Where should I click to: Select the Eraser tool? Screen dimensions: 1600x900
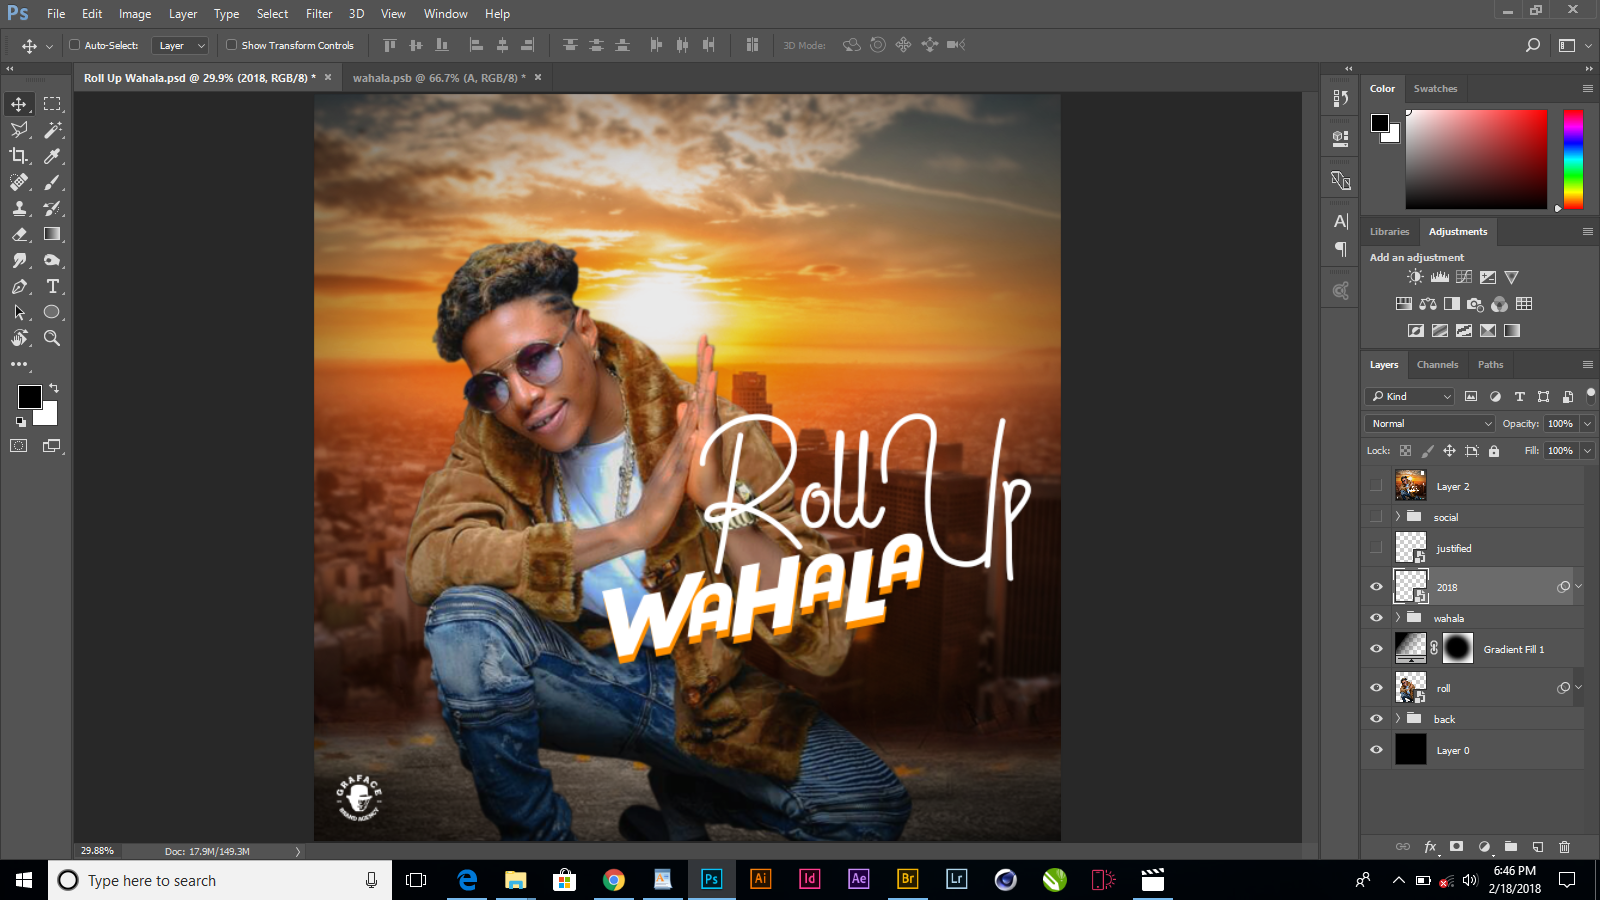pyautogui.click(x=19, y=234)
